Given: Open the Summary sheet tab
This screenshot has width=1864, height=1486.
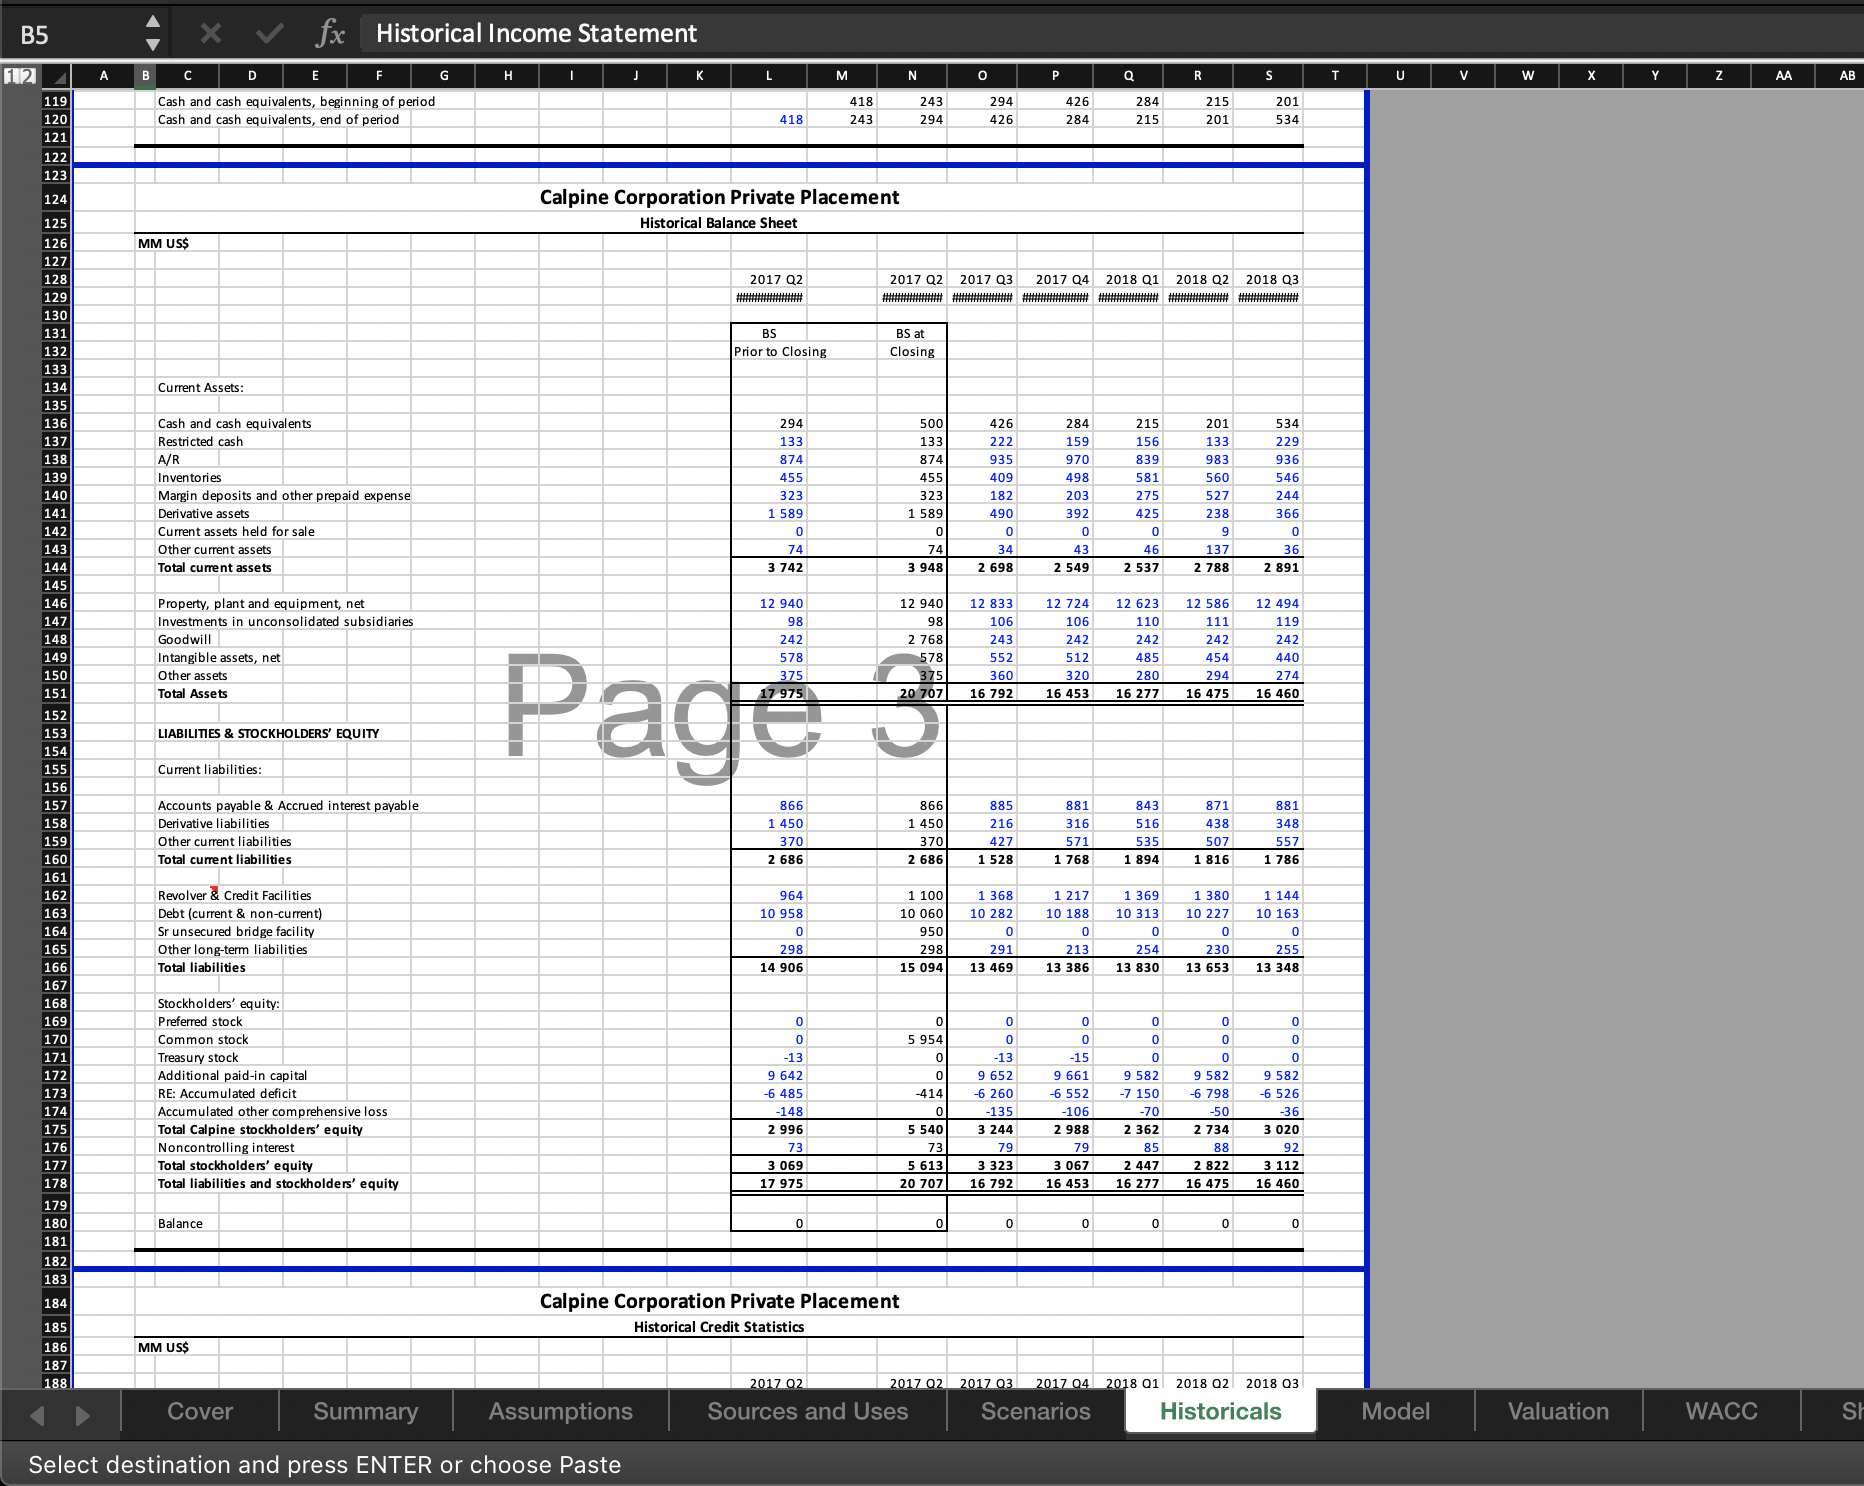Looking at the screenshot, I should click(366, 1411).
